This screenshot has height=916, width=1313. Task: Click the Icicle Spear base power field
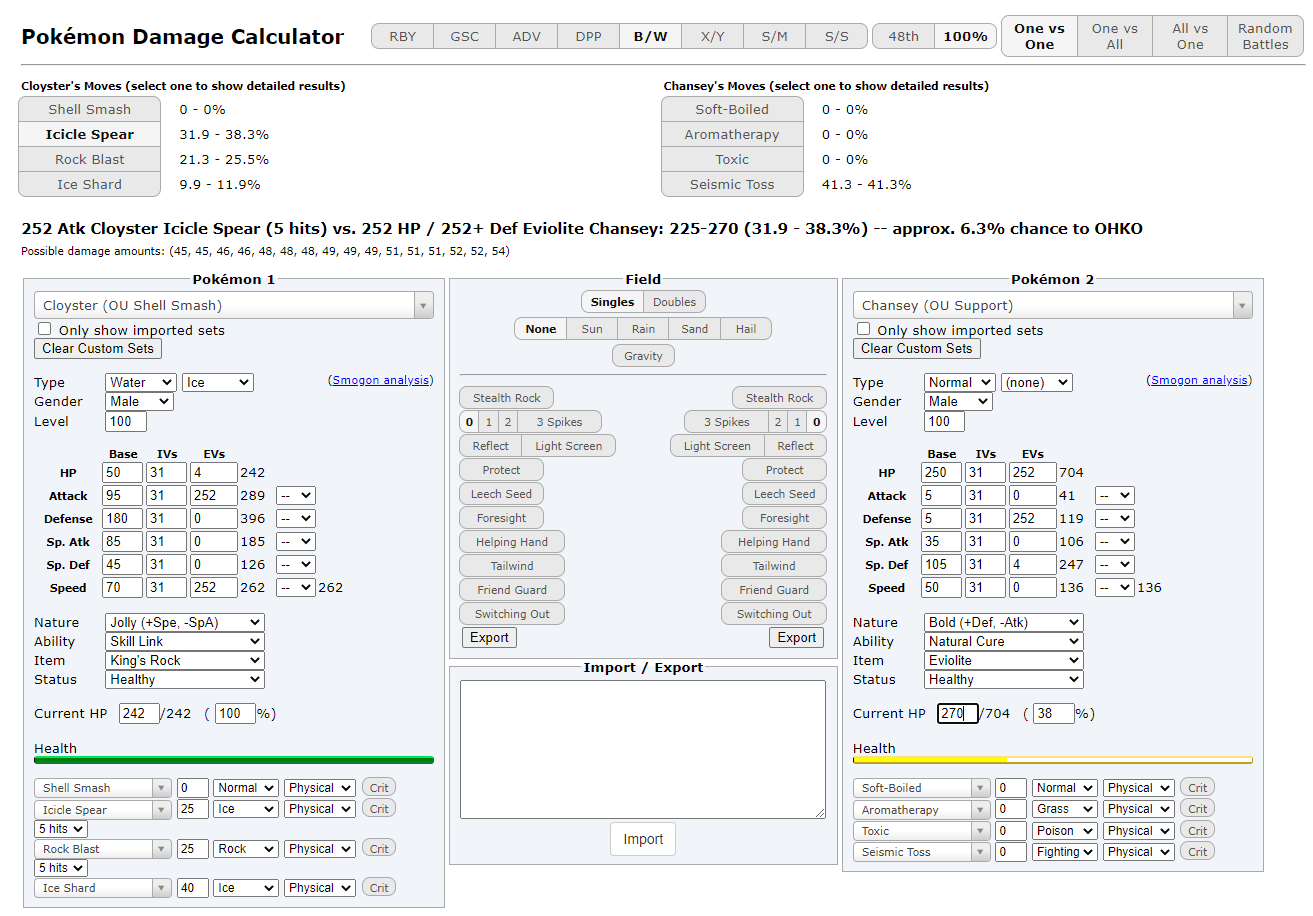point(193,809)
